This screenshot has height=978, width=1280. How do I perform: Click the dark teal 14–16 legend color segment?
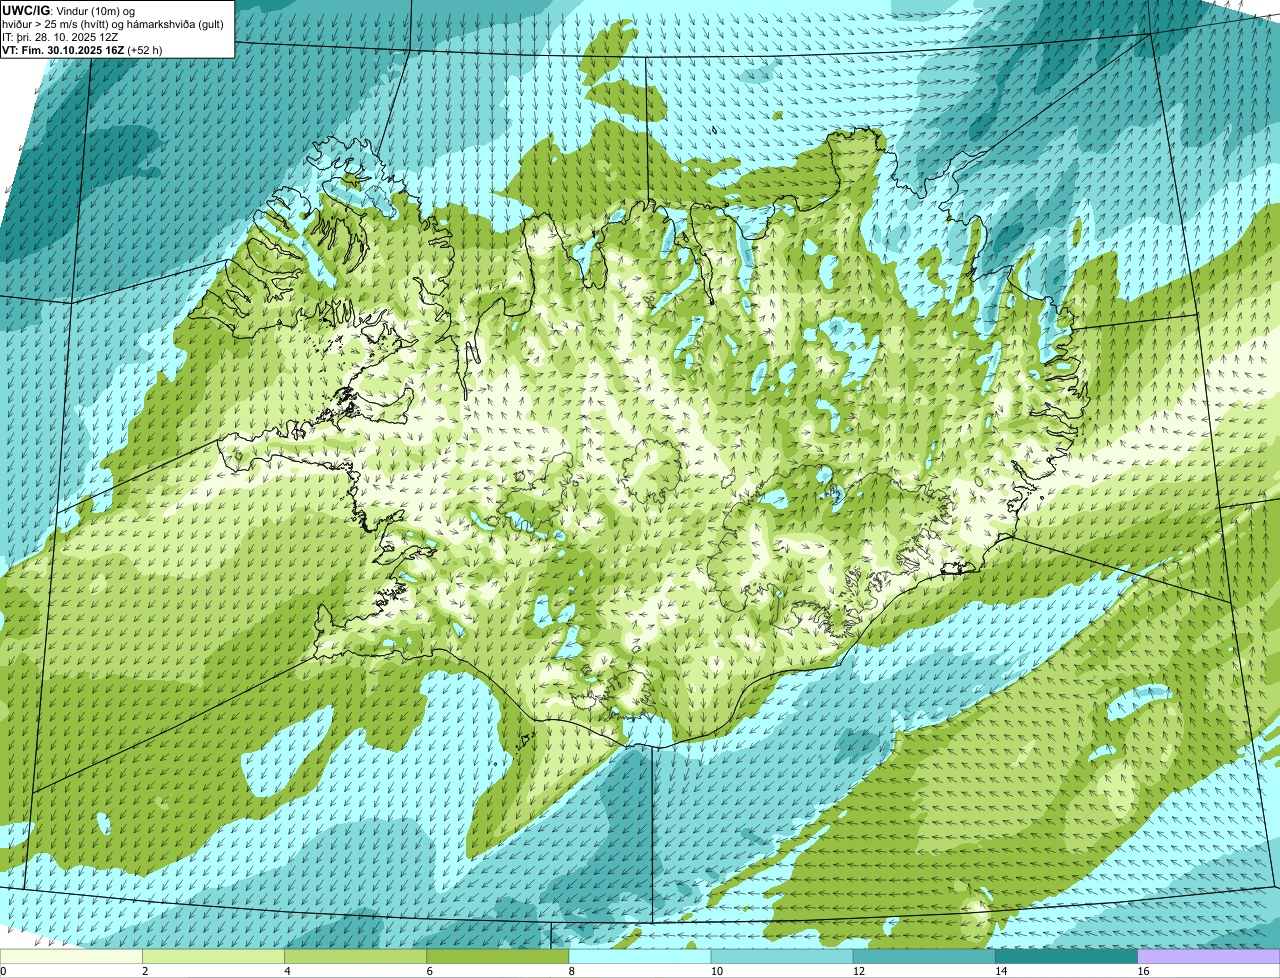(1067, 956)
